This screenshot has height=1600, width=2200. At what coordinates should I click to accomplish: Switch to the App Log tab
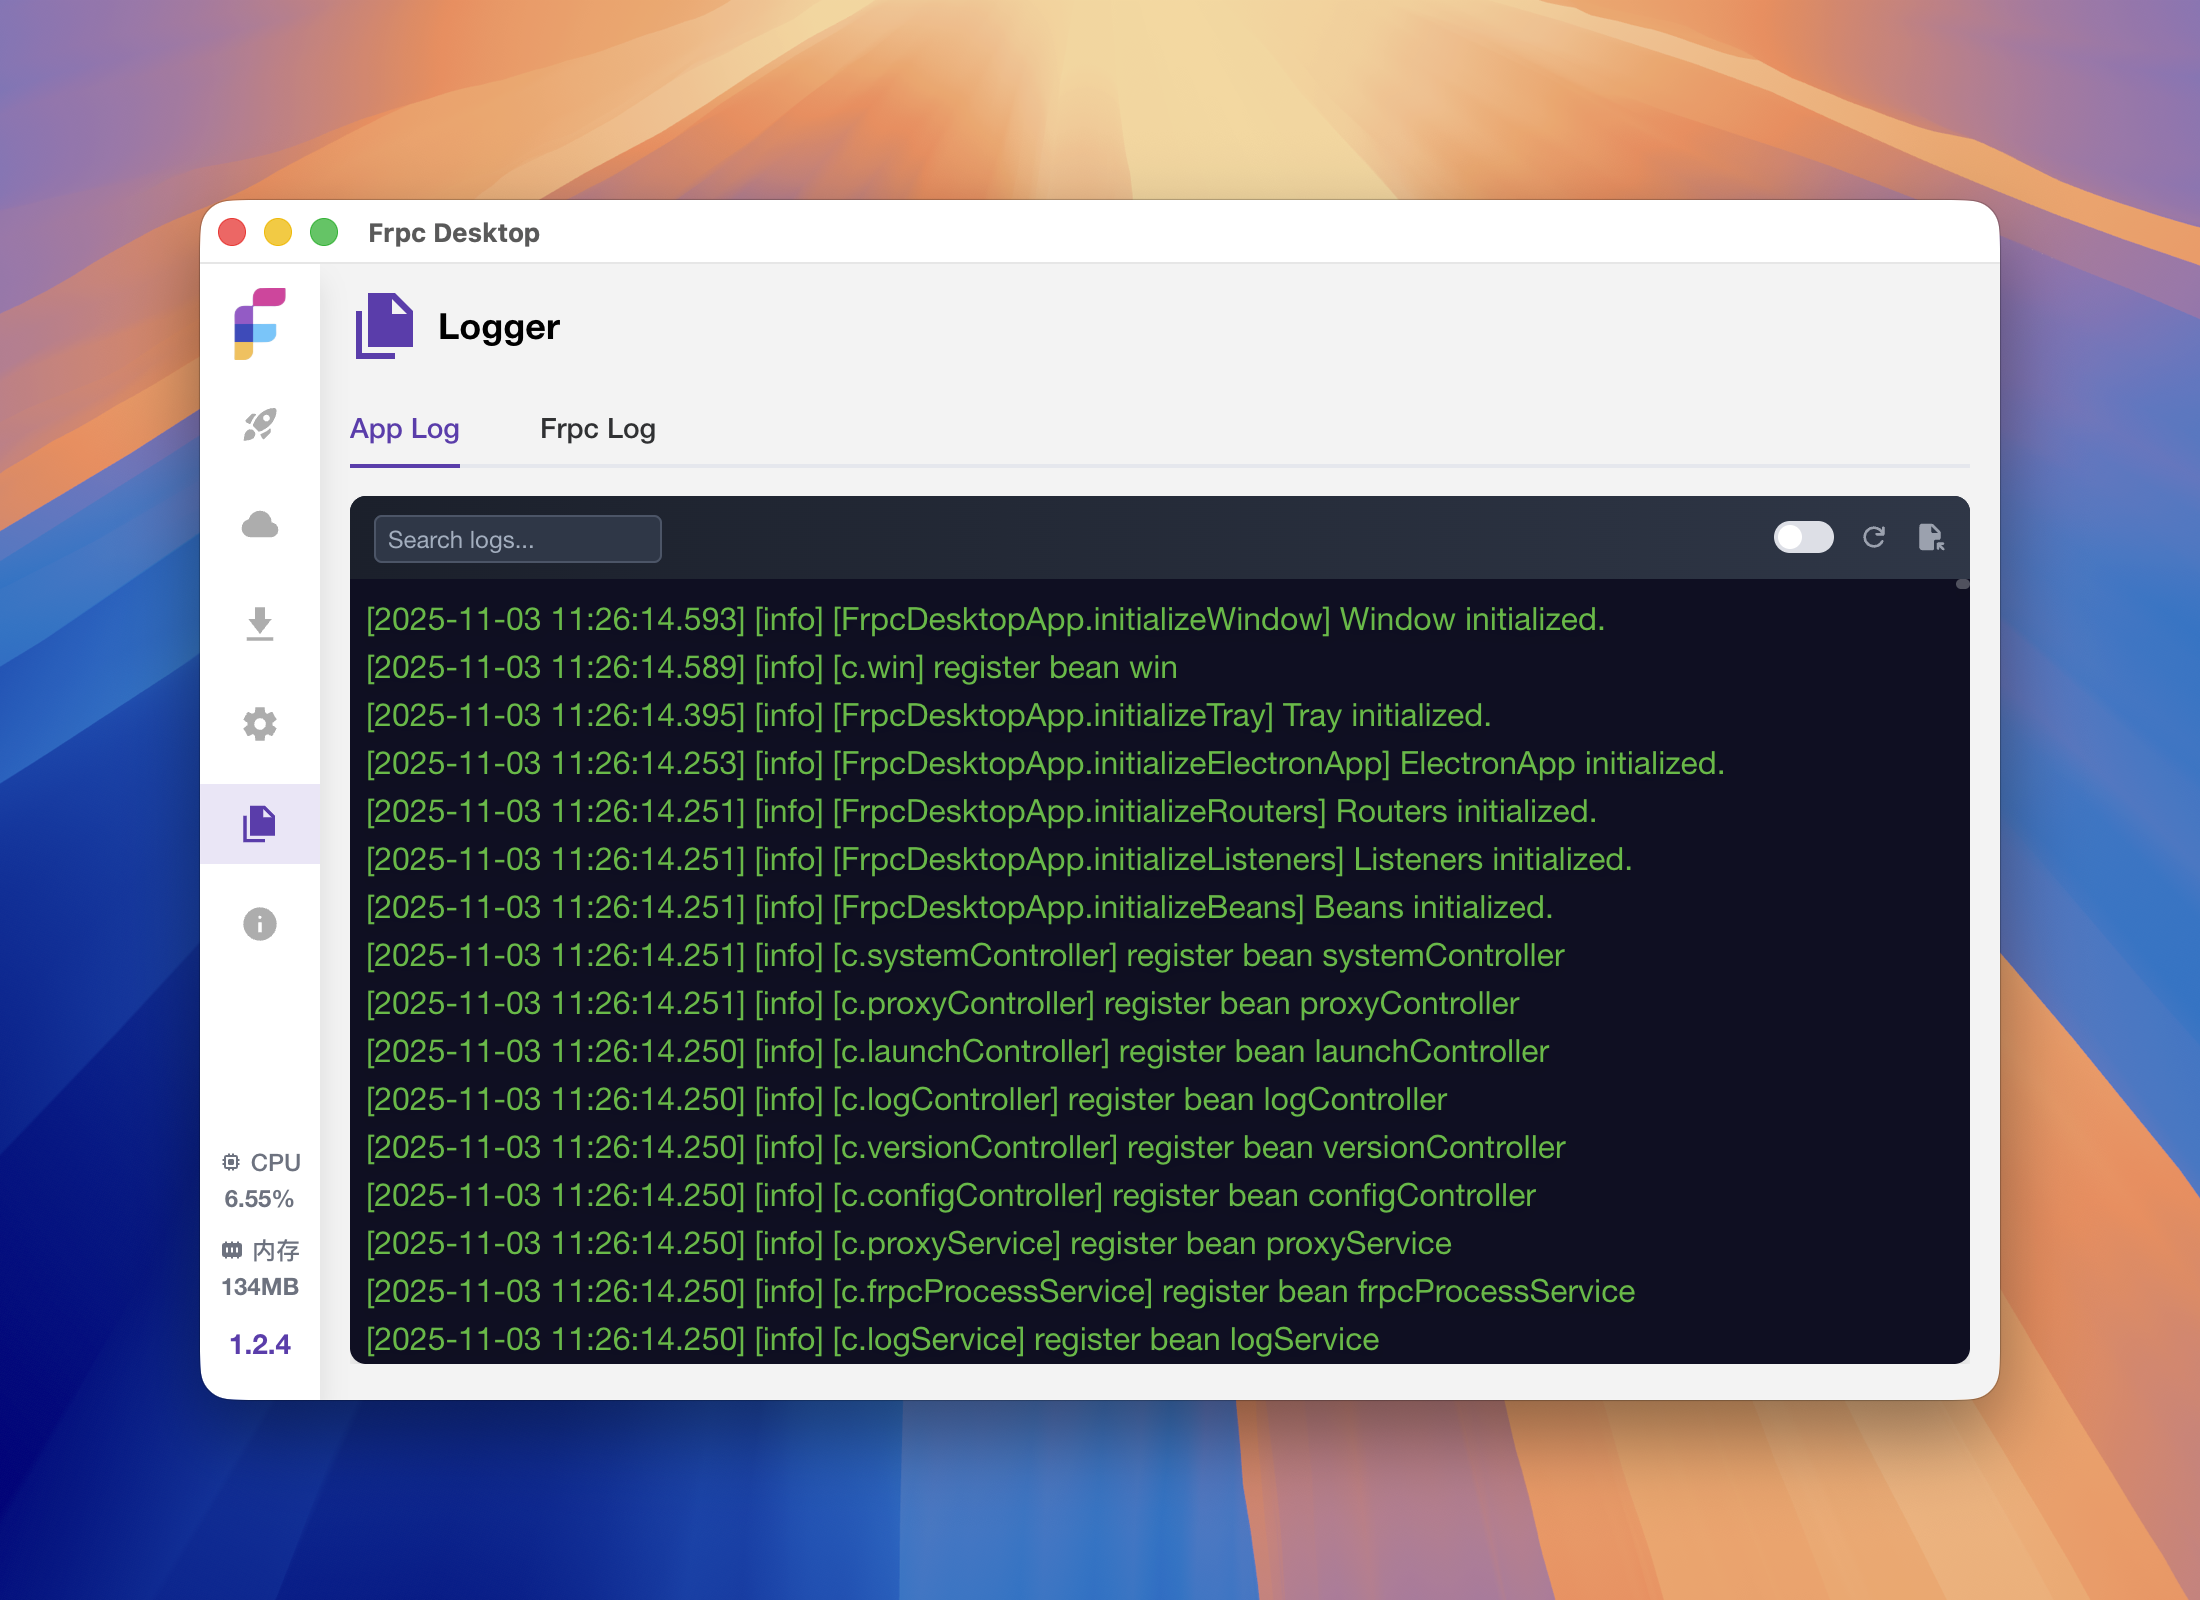coord(405,429)
